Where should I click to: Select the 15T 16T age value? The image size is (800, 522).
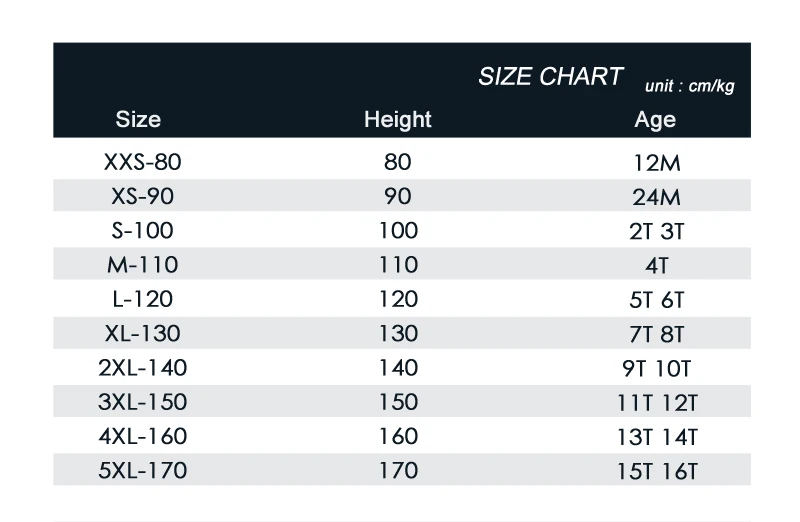(x=657, y=471)
